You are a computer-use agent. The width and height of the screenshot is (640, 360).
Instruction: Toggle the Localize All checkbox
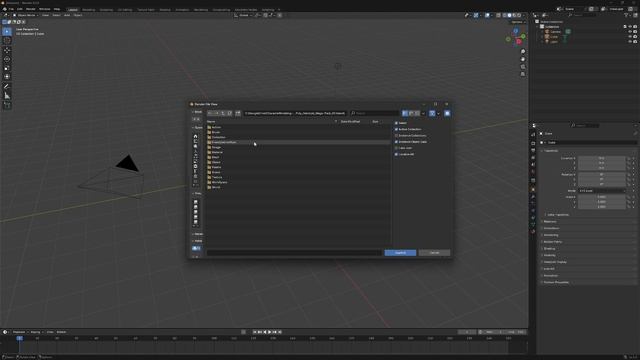396,154
